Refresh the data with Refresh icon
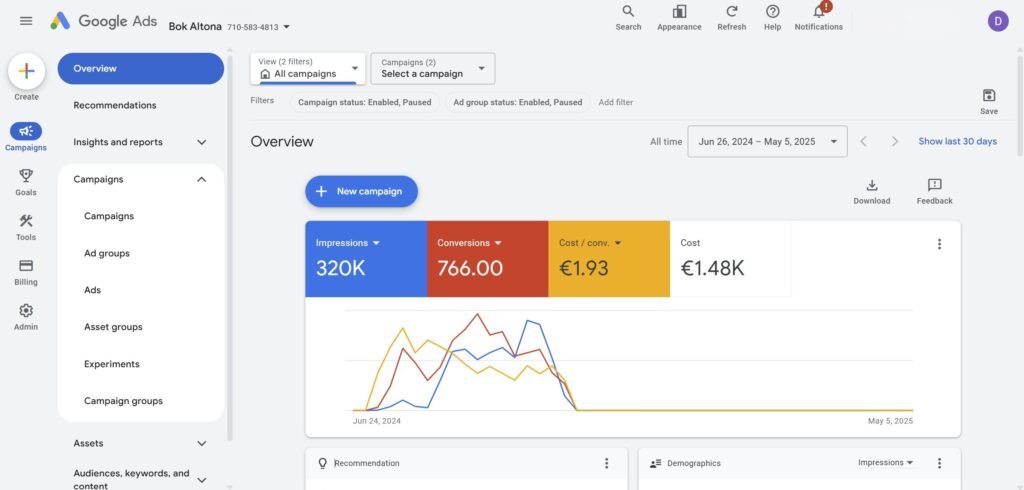 click(x=731, y=12)
